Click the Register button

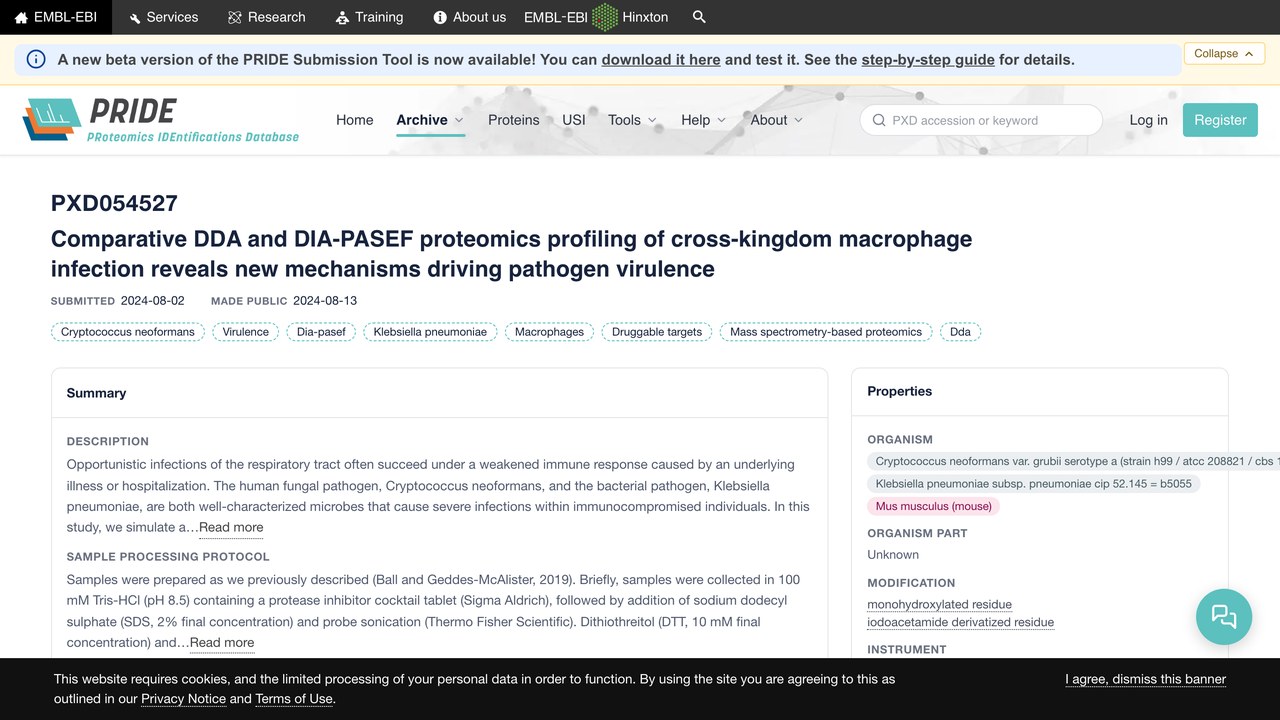point(1220,120)
